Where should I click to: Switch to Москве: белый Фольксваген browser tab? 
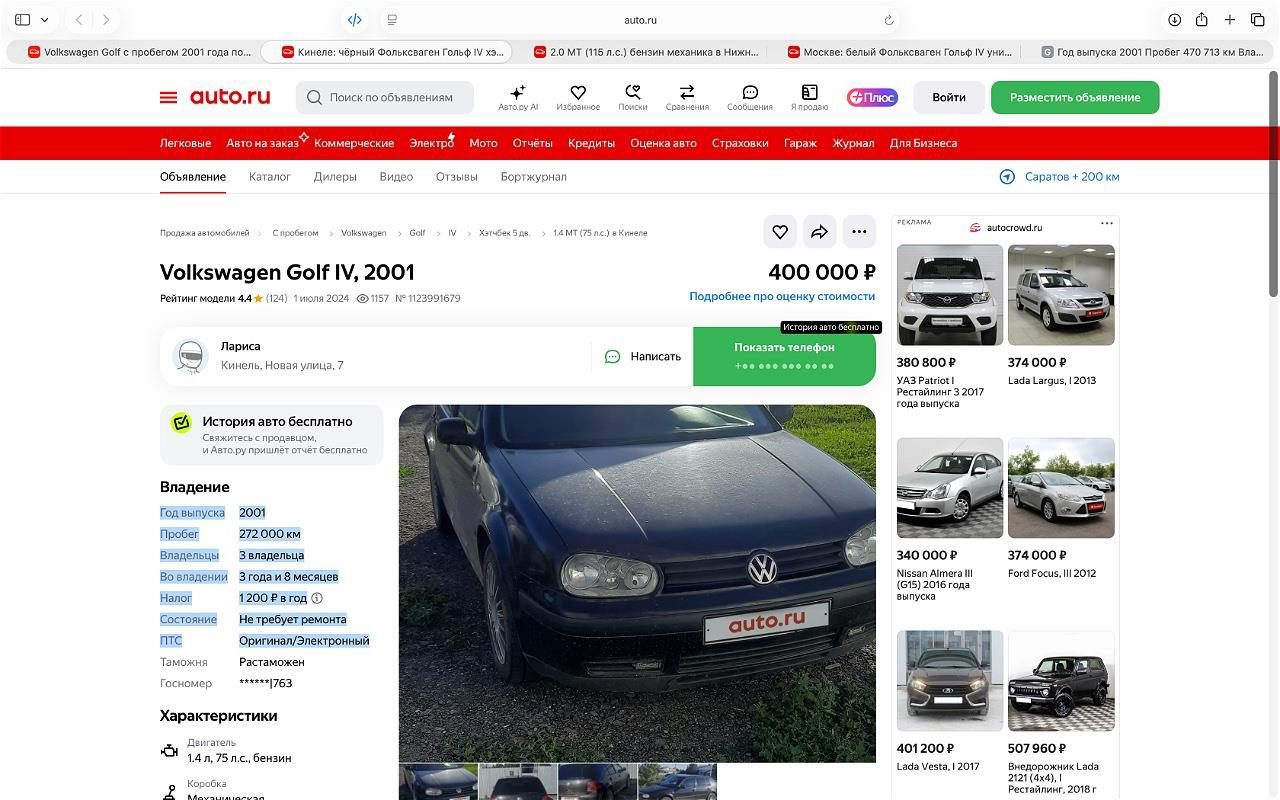(899, 52)
